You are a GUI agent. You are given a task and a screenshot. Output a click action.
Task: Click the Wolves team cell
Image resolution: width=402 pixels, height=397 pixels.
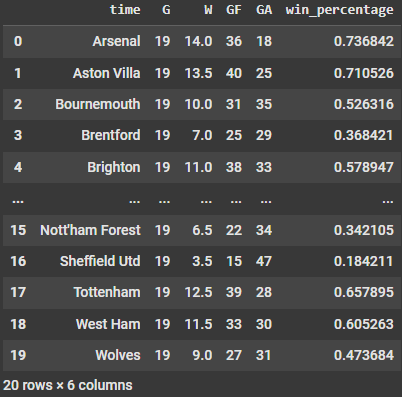[118, 355]
